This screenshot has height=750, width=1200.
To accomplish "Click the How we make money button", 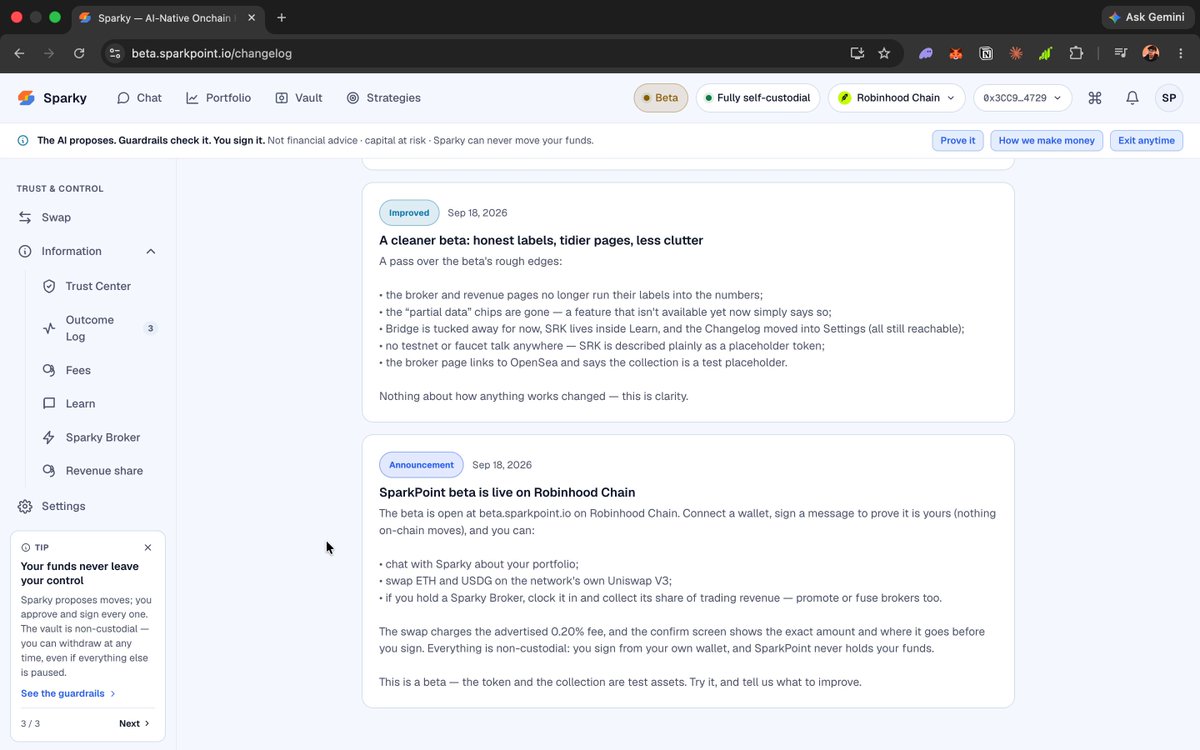I will [1046, 141].
